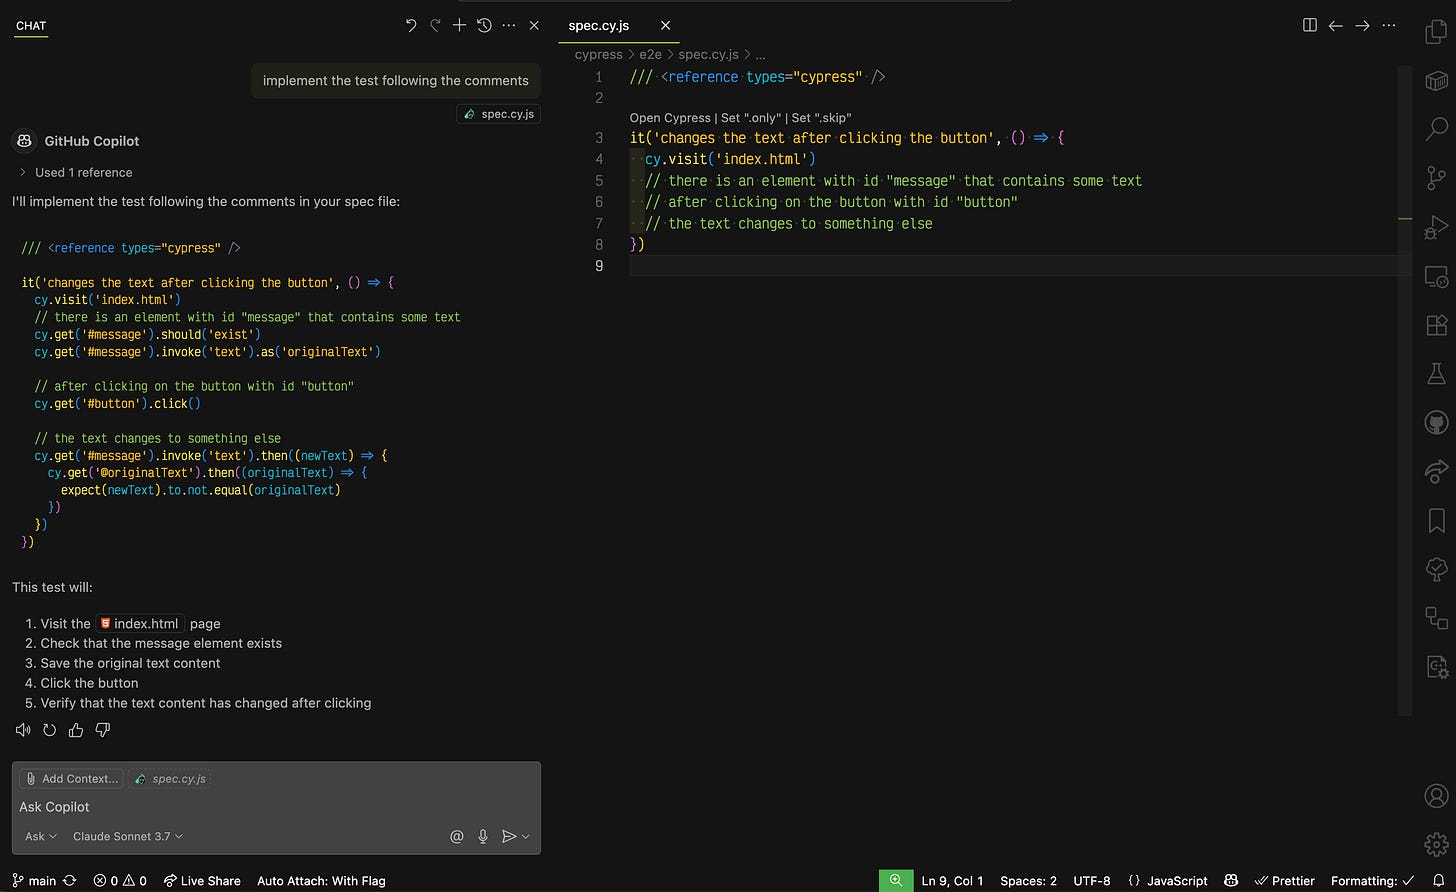The width and height of the screenshot is (1456, 892).
Task: Click Add Context button
Action: coord(70,778)
